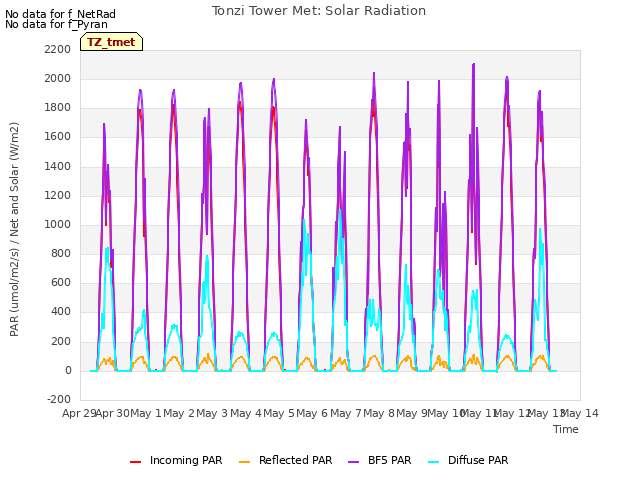Click the Diffuse PAR peak on May 6
The height and width of the screenshot is (480, 640).
[340, 210]
